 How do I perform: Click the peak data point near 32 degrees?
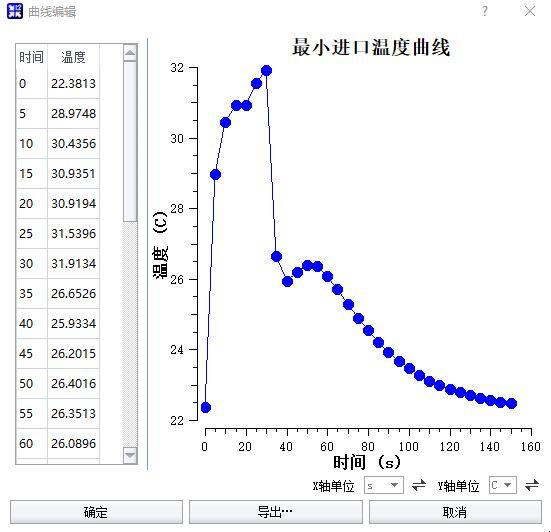coord(266,71)
